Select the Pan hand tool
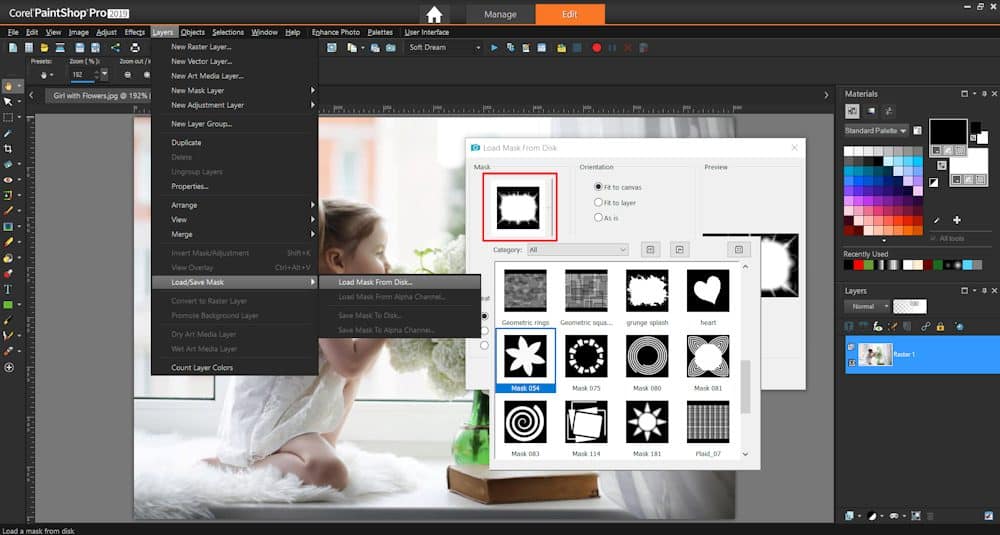 pos(9,86)
